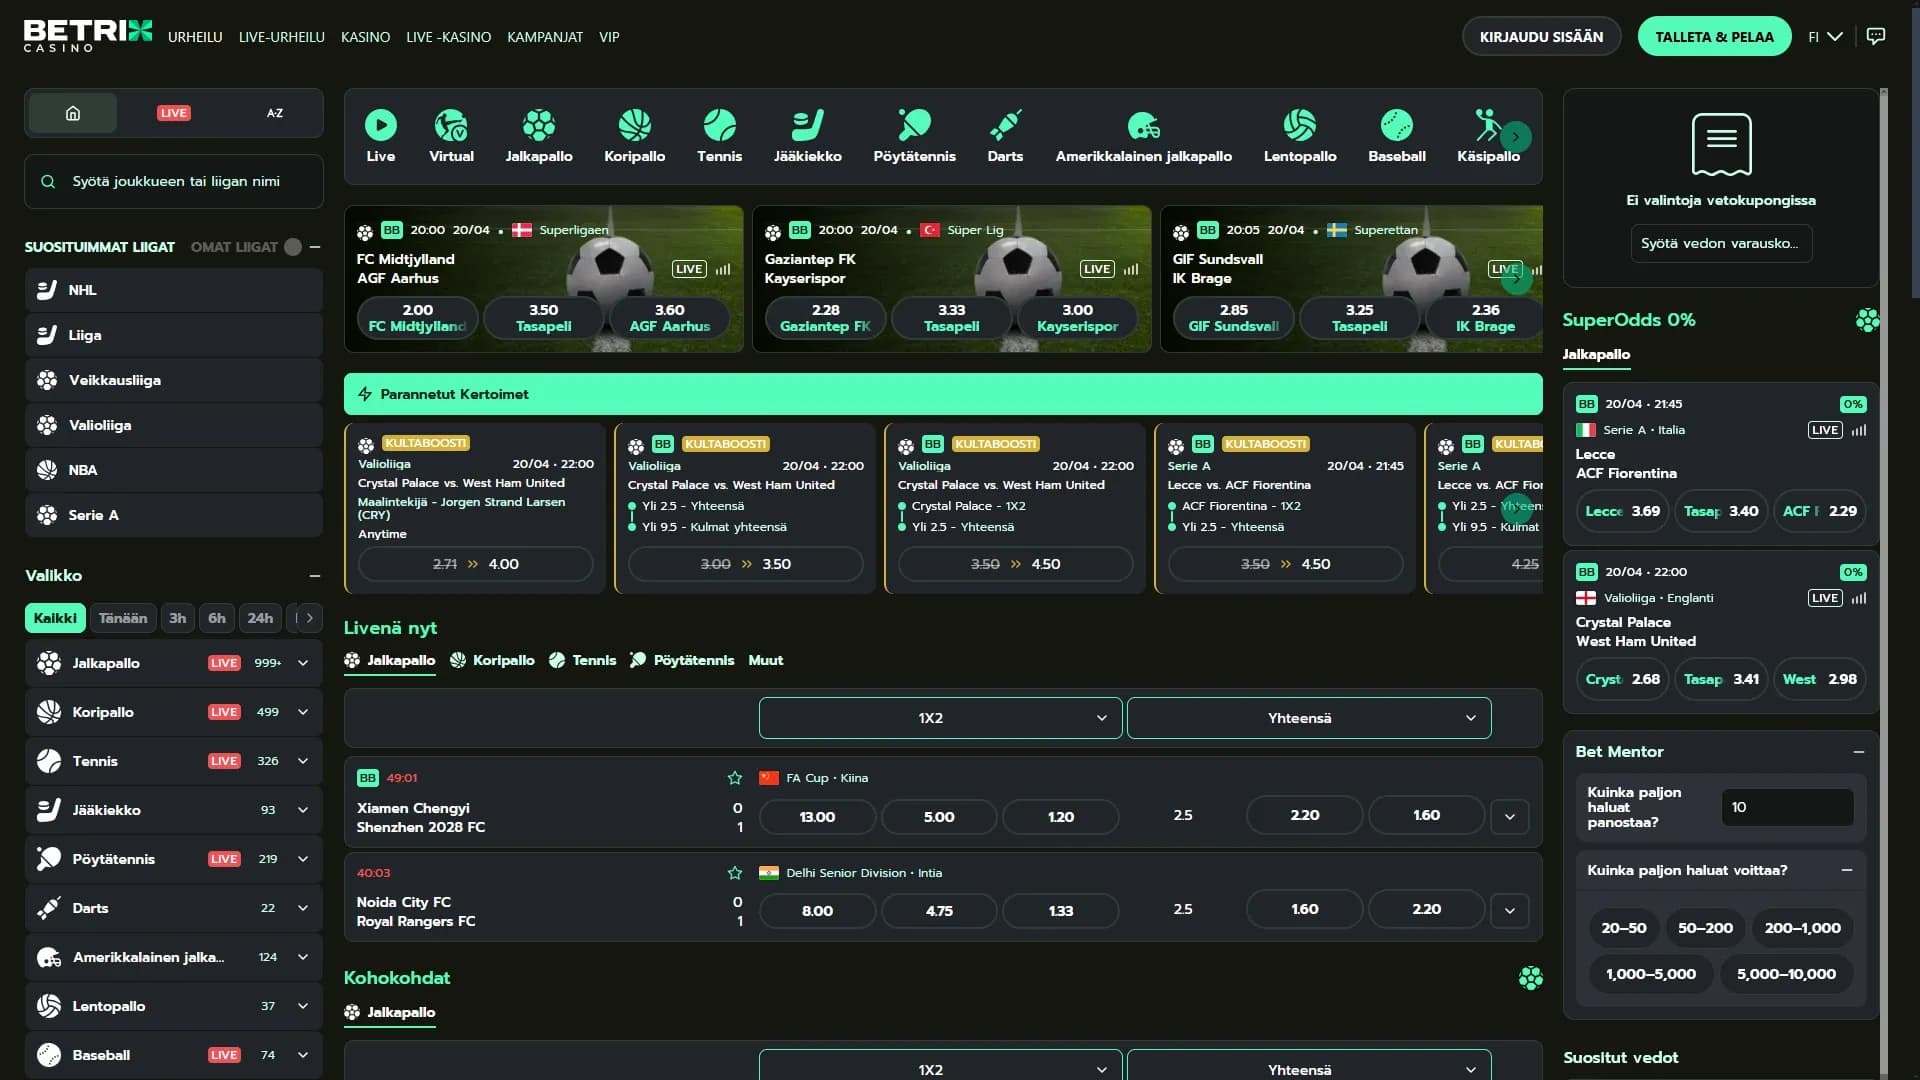Open Tennis from the sports carousel
1920x1080 pixels.
719,136
